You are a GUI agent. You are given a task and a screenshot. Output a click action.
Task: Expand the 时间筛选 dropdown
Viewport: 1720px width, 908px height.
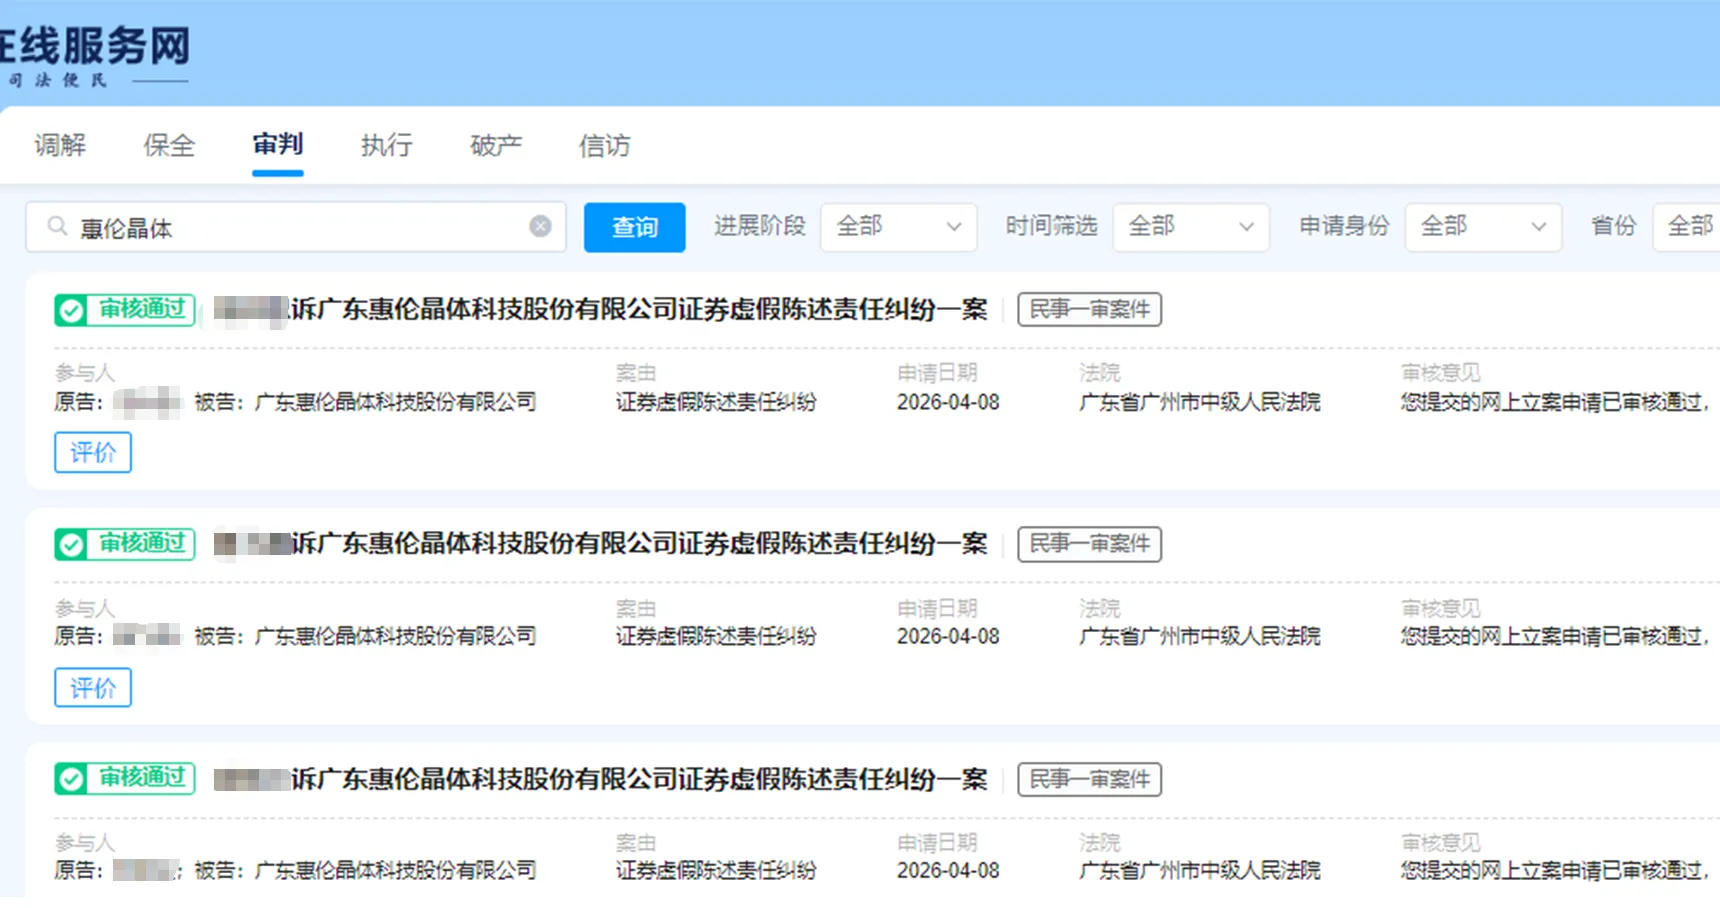click(x=1191, y=227)
